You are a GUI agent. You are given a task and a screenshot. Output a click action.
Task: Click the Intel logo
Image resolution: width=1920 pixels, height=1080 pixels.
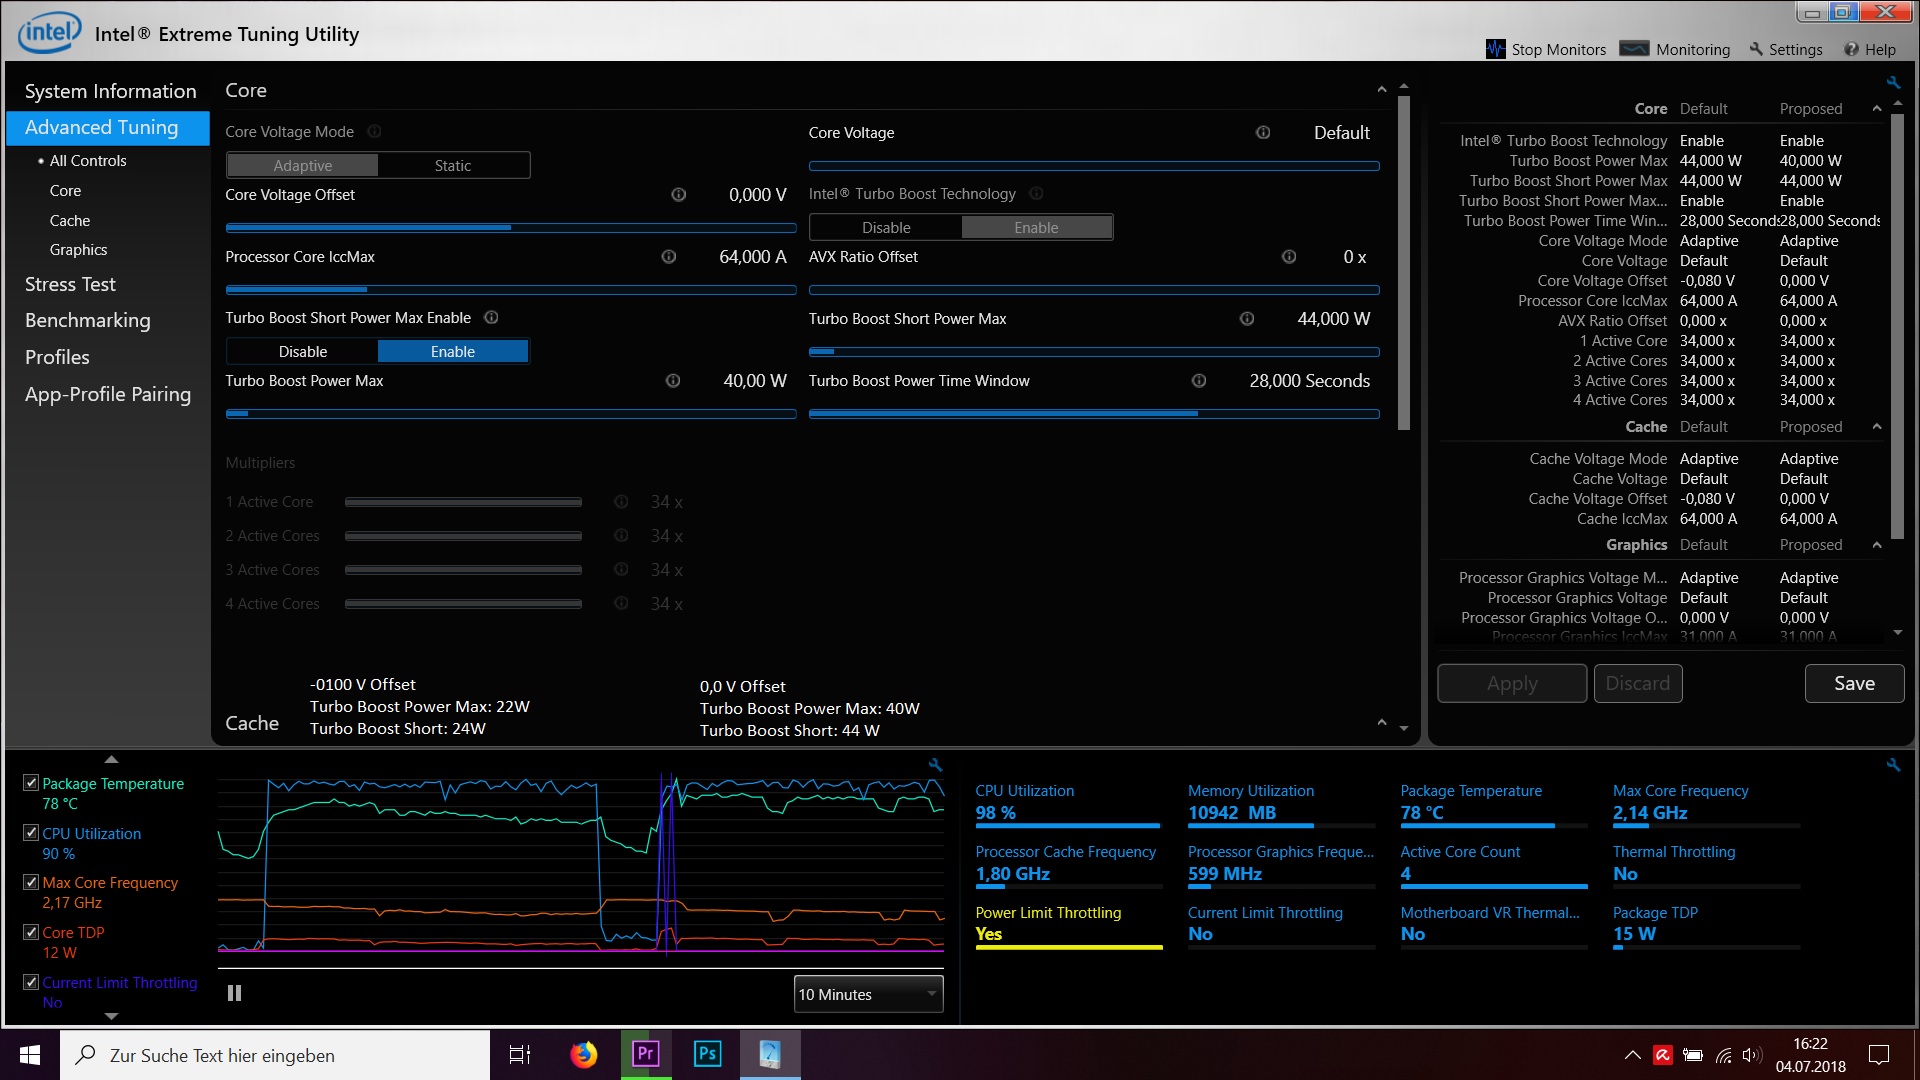49,33
